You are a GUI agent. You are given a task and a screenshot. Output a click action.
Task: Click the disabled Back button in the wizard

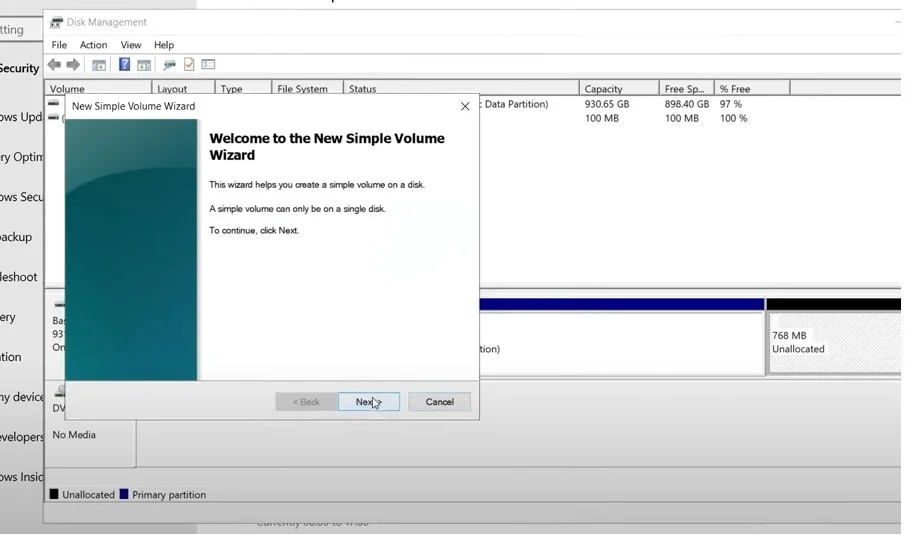[306, 402]
